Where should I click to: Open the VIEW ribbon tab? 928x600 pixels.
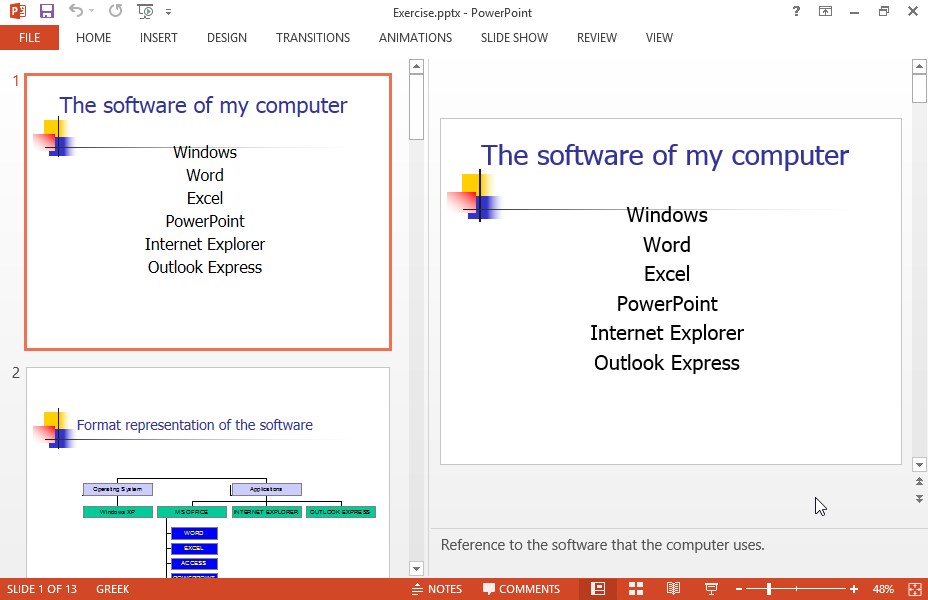[x=659, y=38]
